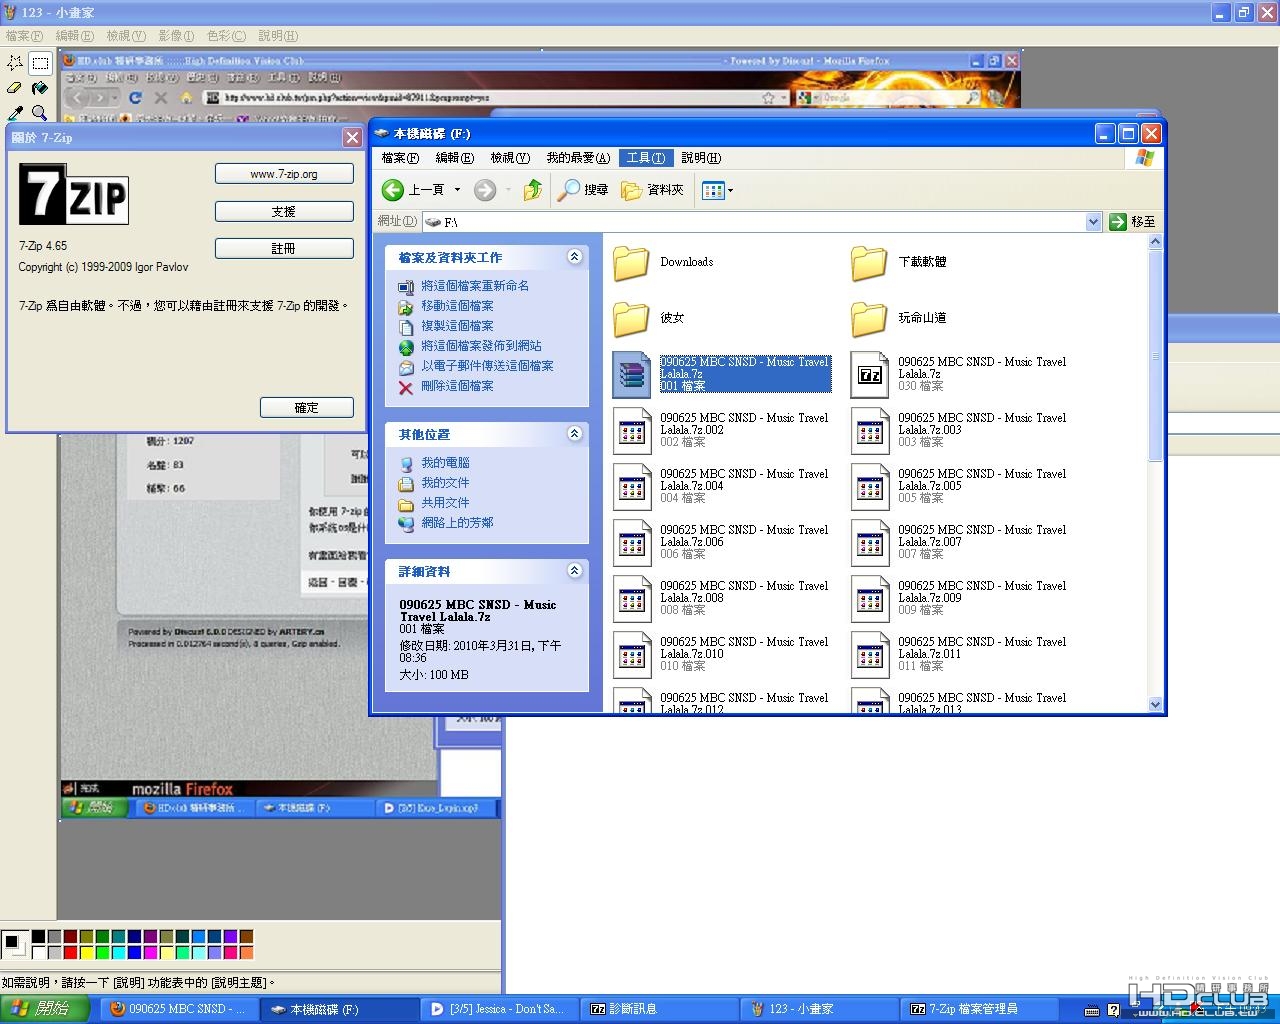Screen dimensions: 1280x1024
Task: Collapse the 詳細資料 details panel
Action: coord(574,571)
